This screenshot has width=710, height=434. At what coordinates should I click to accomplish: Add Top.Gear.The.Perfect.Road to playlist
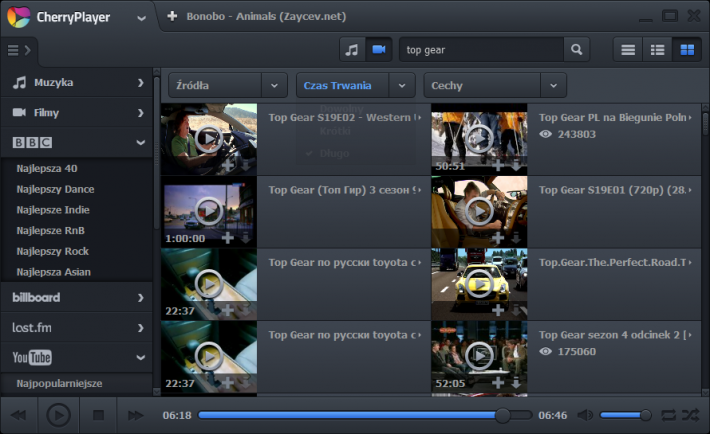pos(498,310)
